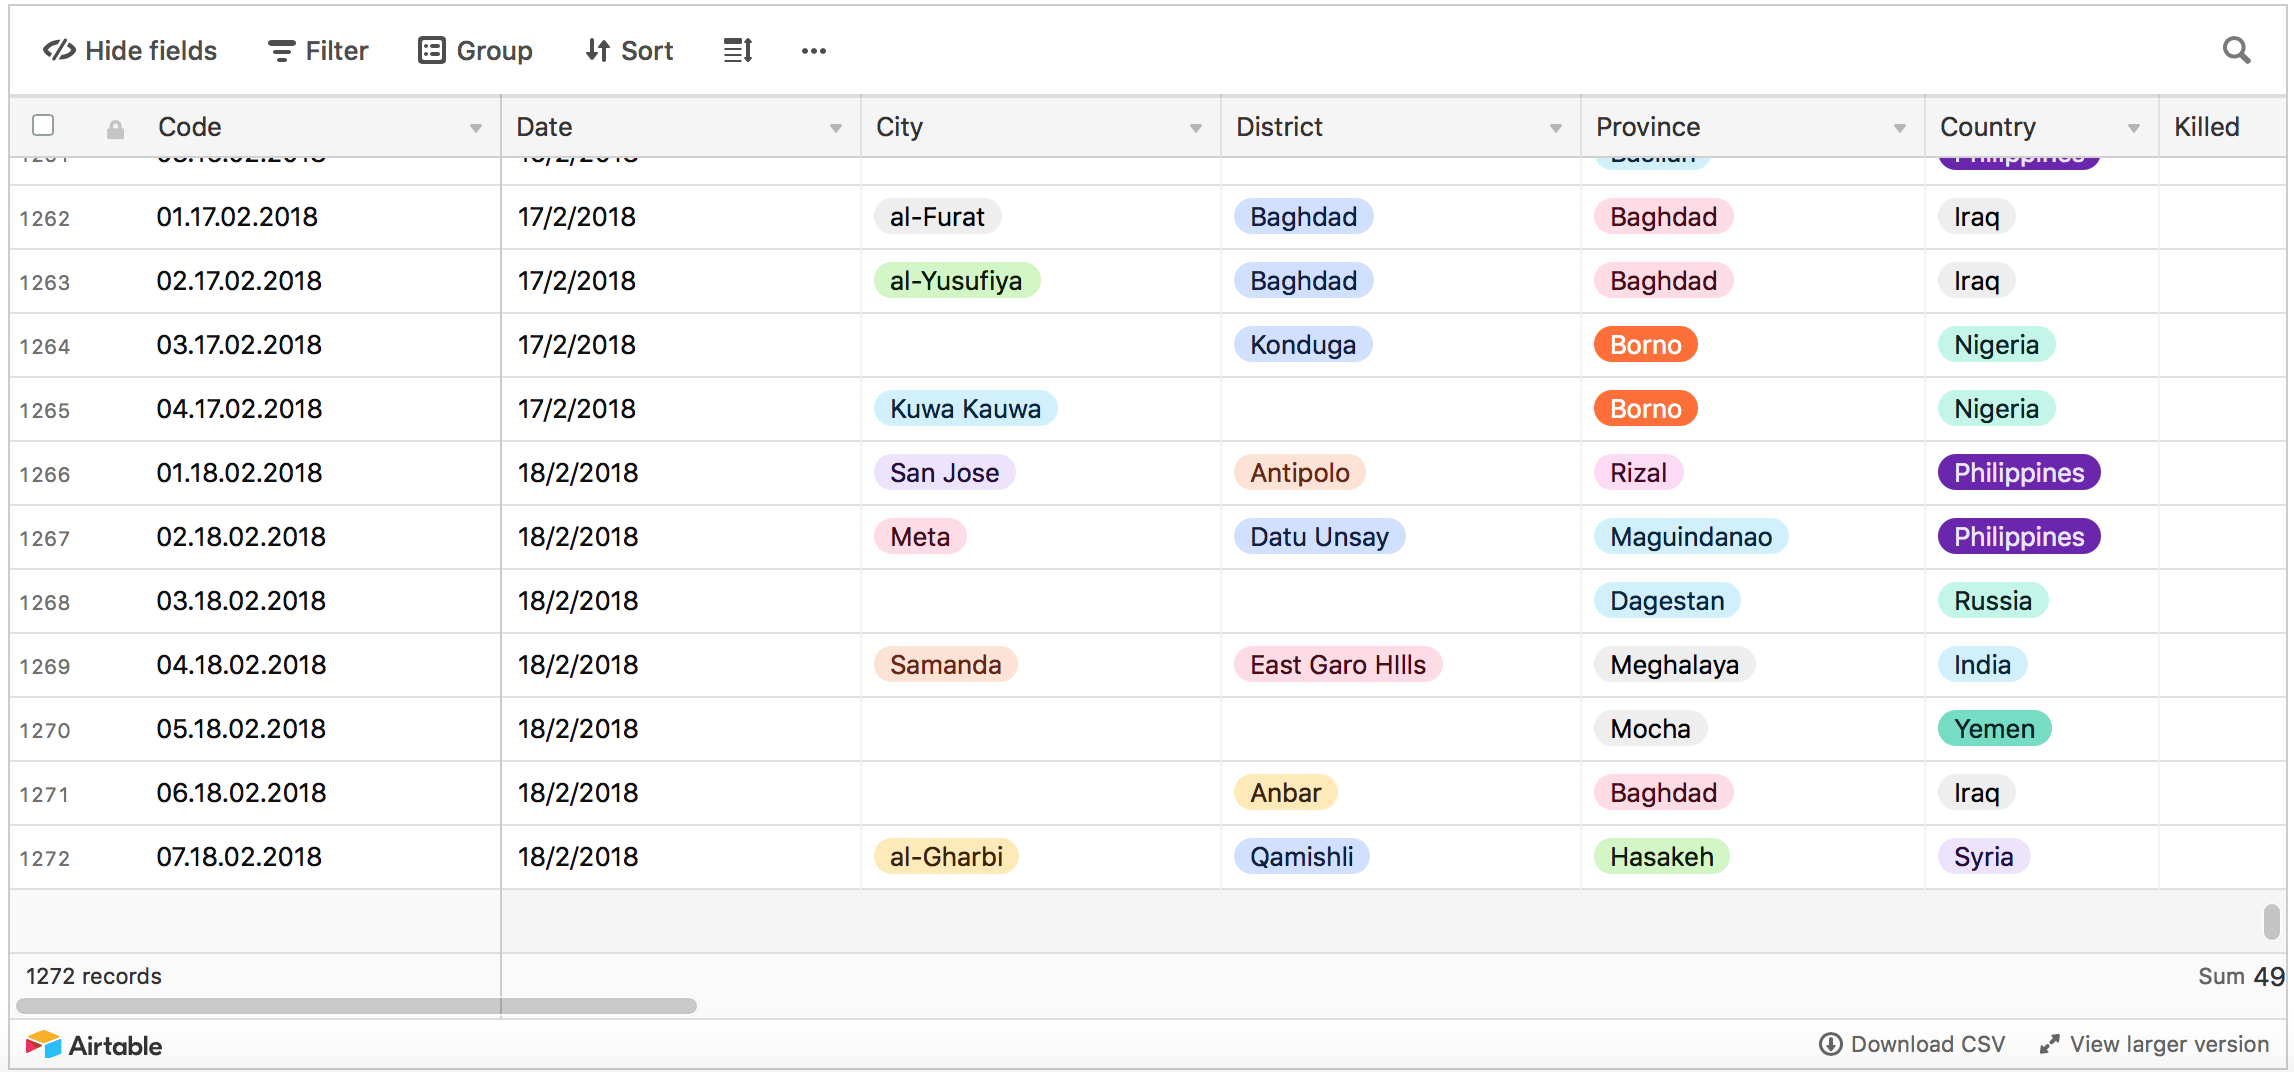
Task: Click the Kuwa Kauwa city tag
Action: pos(965,409)
